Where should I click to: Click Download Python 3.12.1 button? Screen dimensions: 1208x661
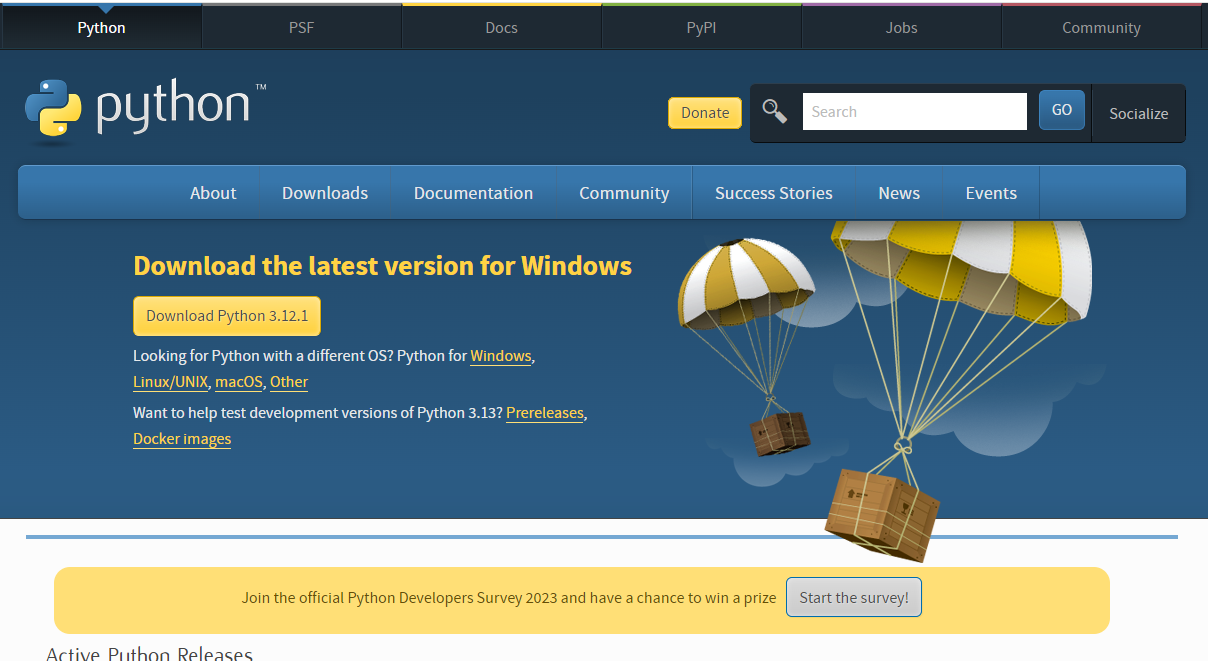click(227, 315)
